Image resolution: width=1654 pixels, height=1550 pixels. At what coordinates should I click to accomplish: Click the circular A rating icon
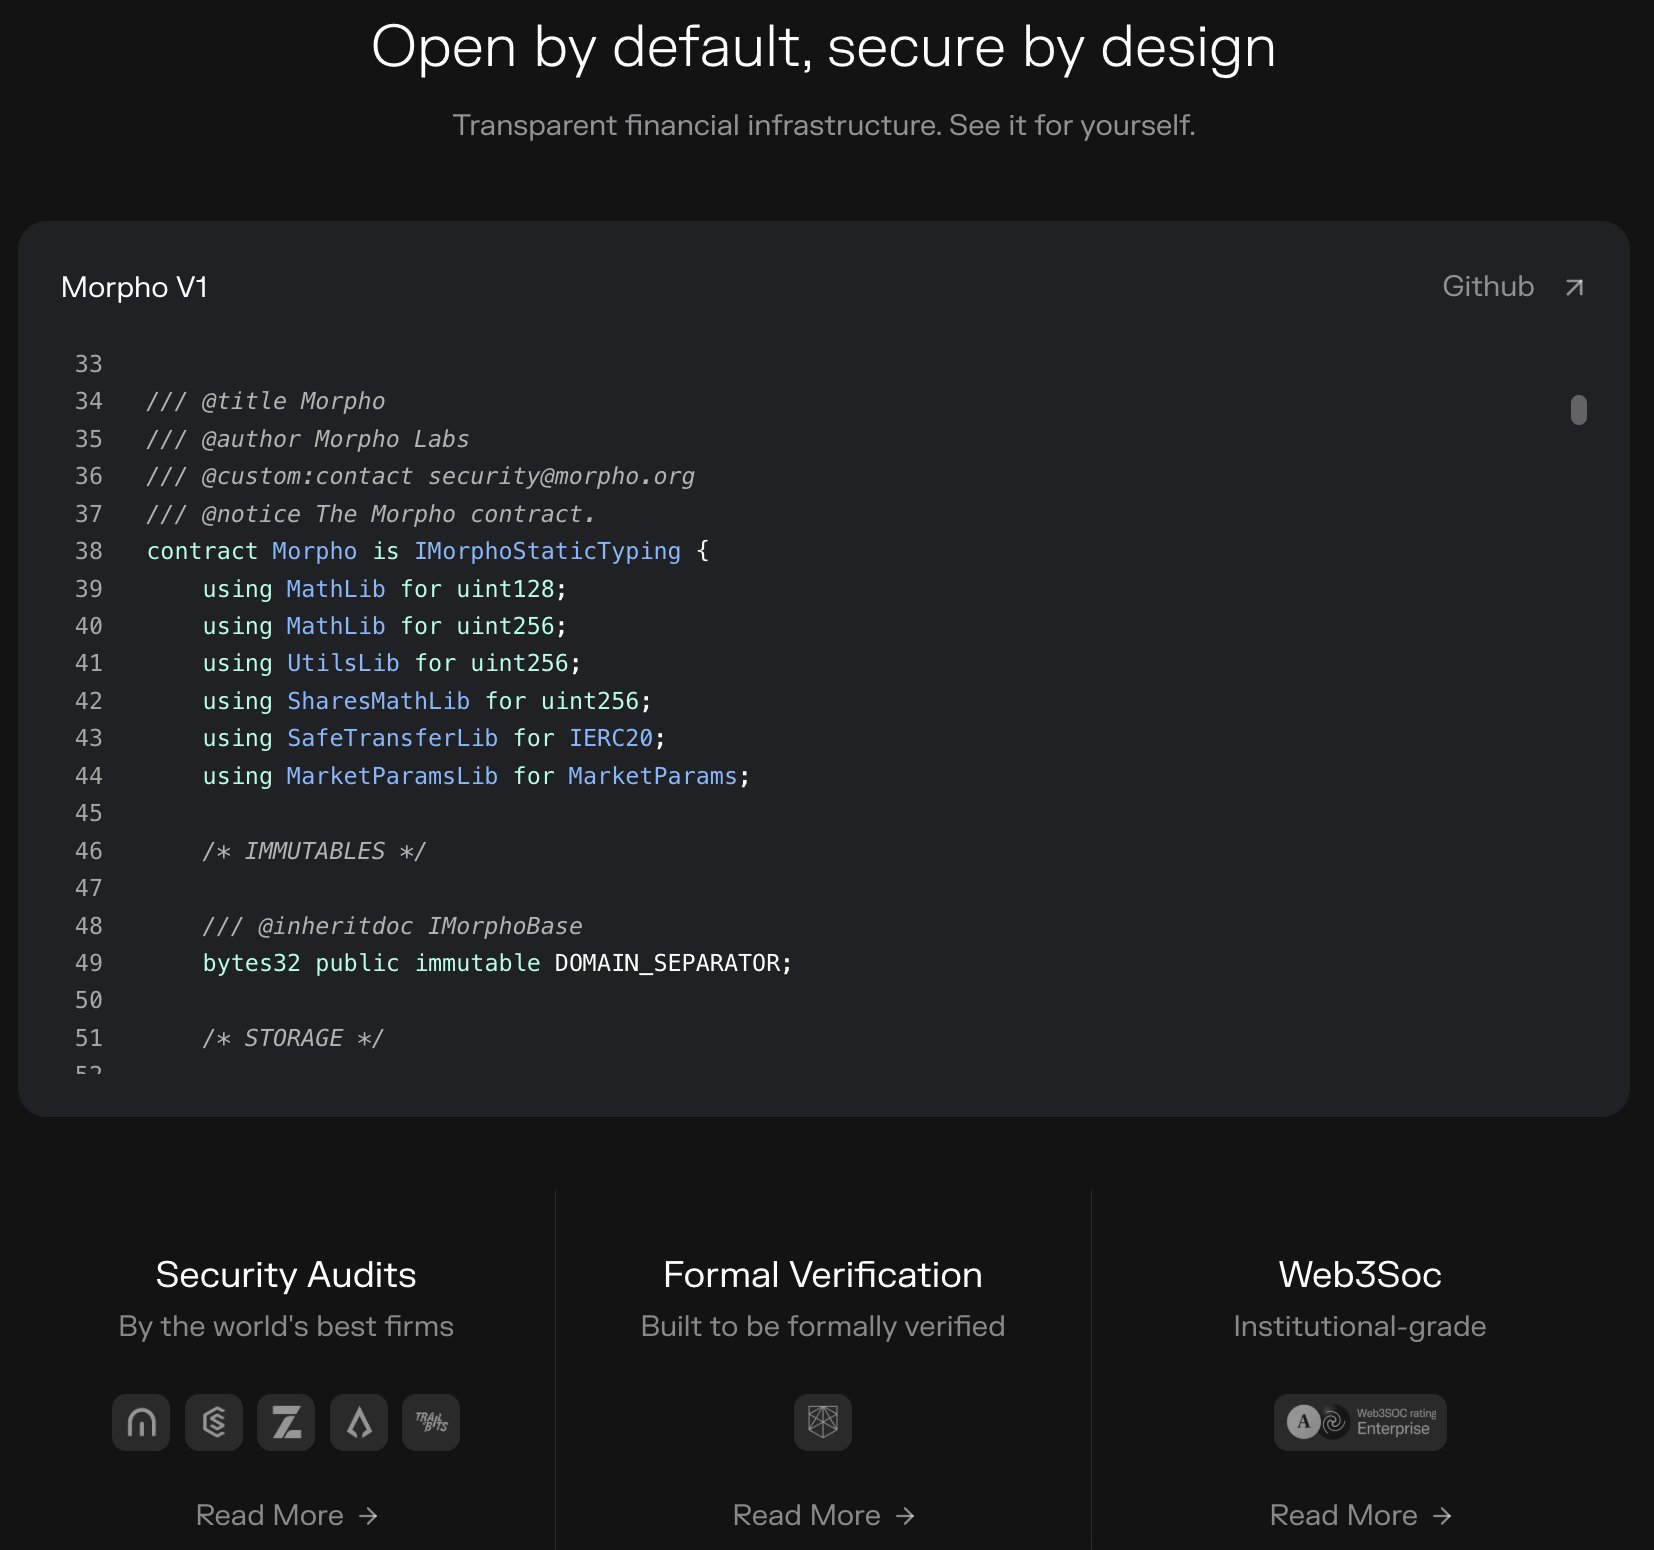[1303, 1422]
